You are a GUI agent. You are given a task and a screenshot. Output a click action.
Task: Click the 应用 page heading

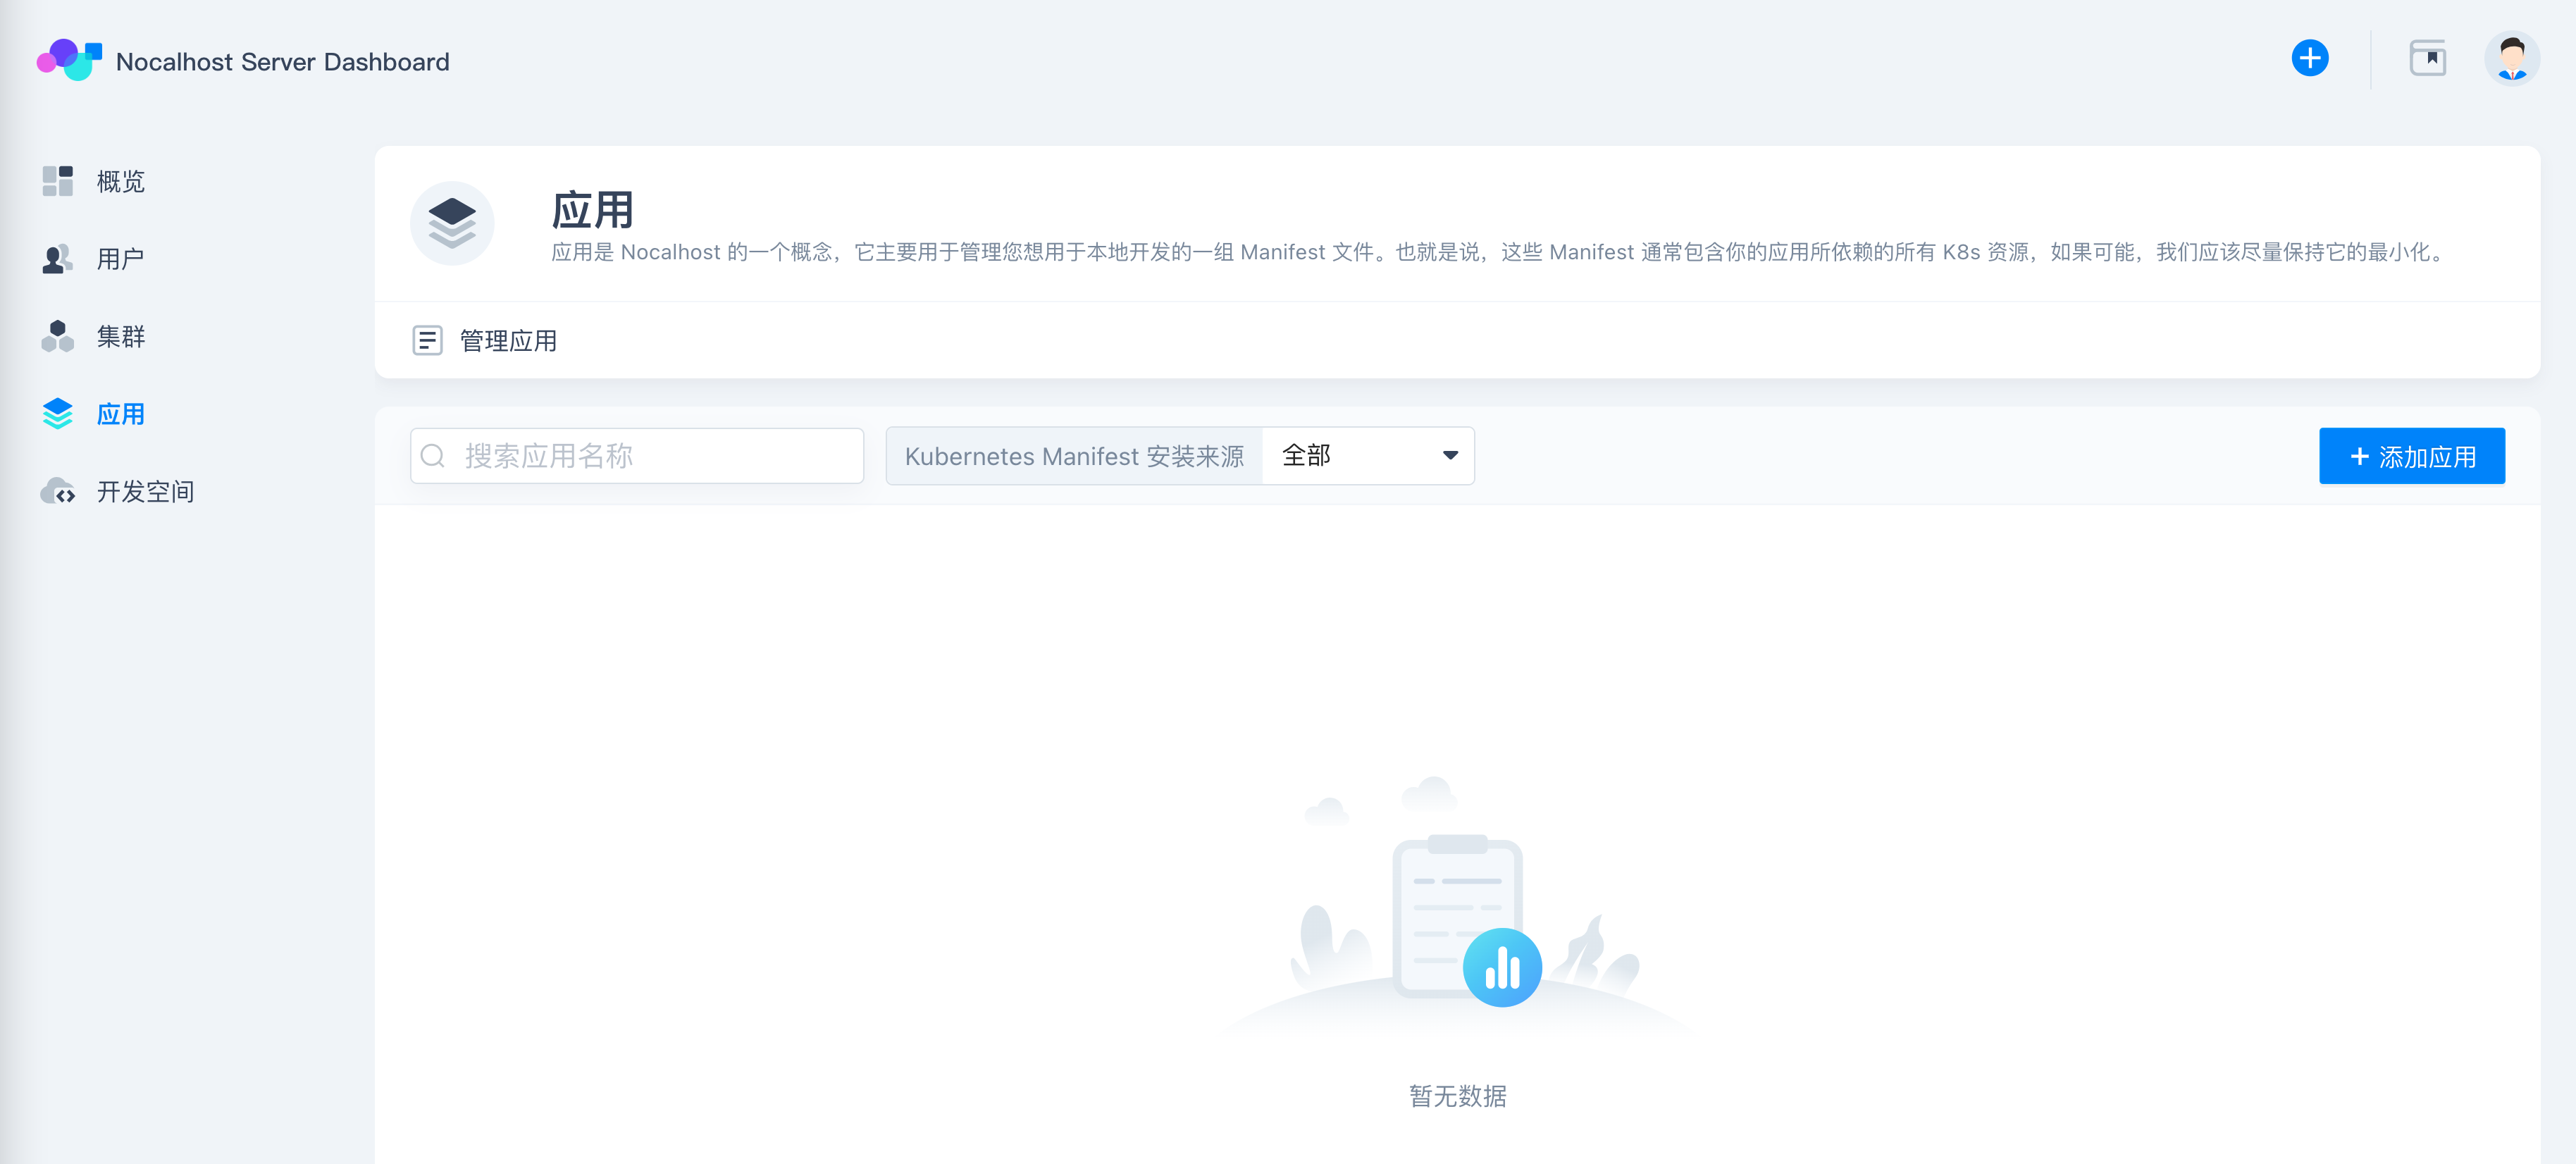click(592, 210)
